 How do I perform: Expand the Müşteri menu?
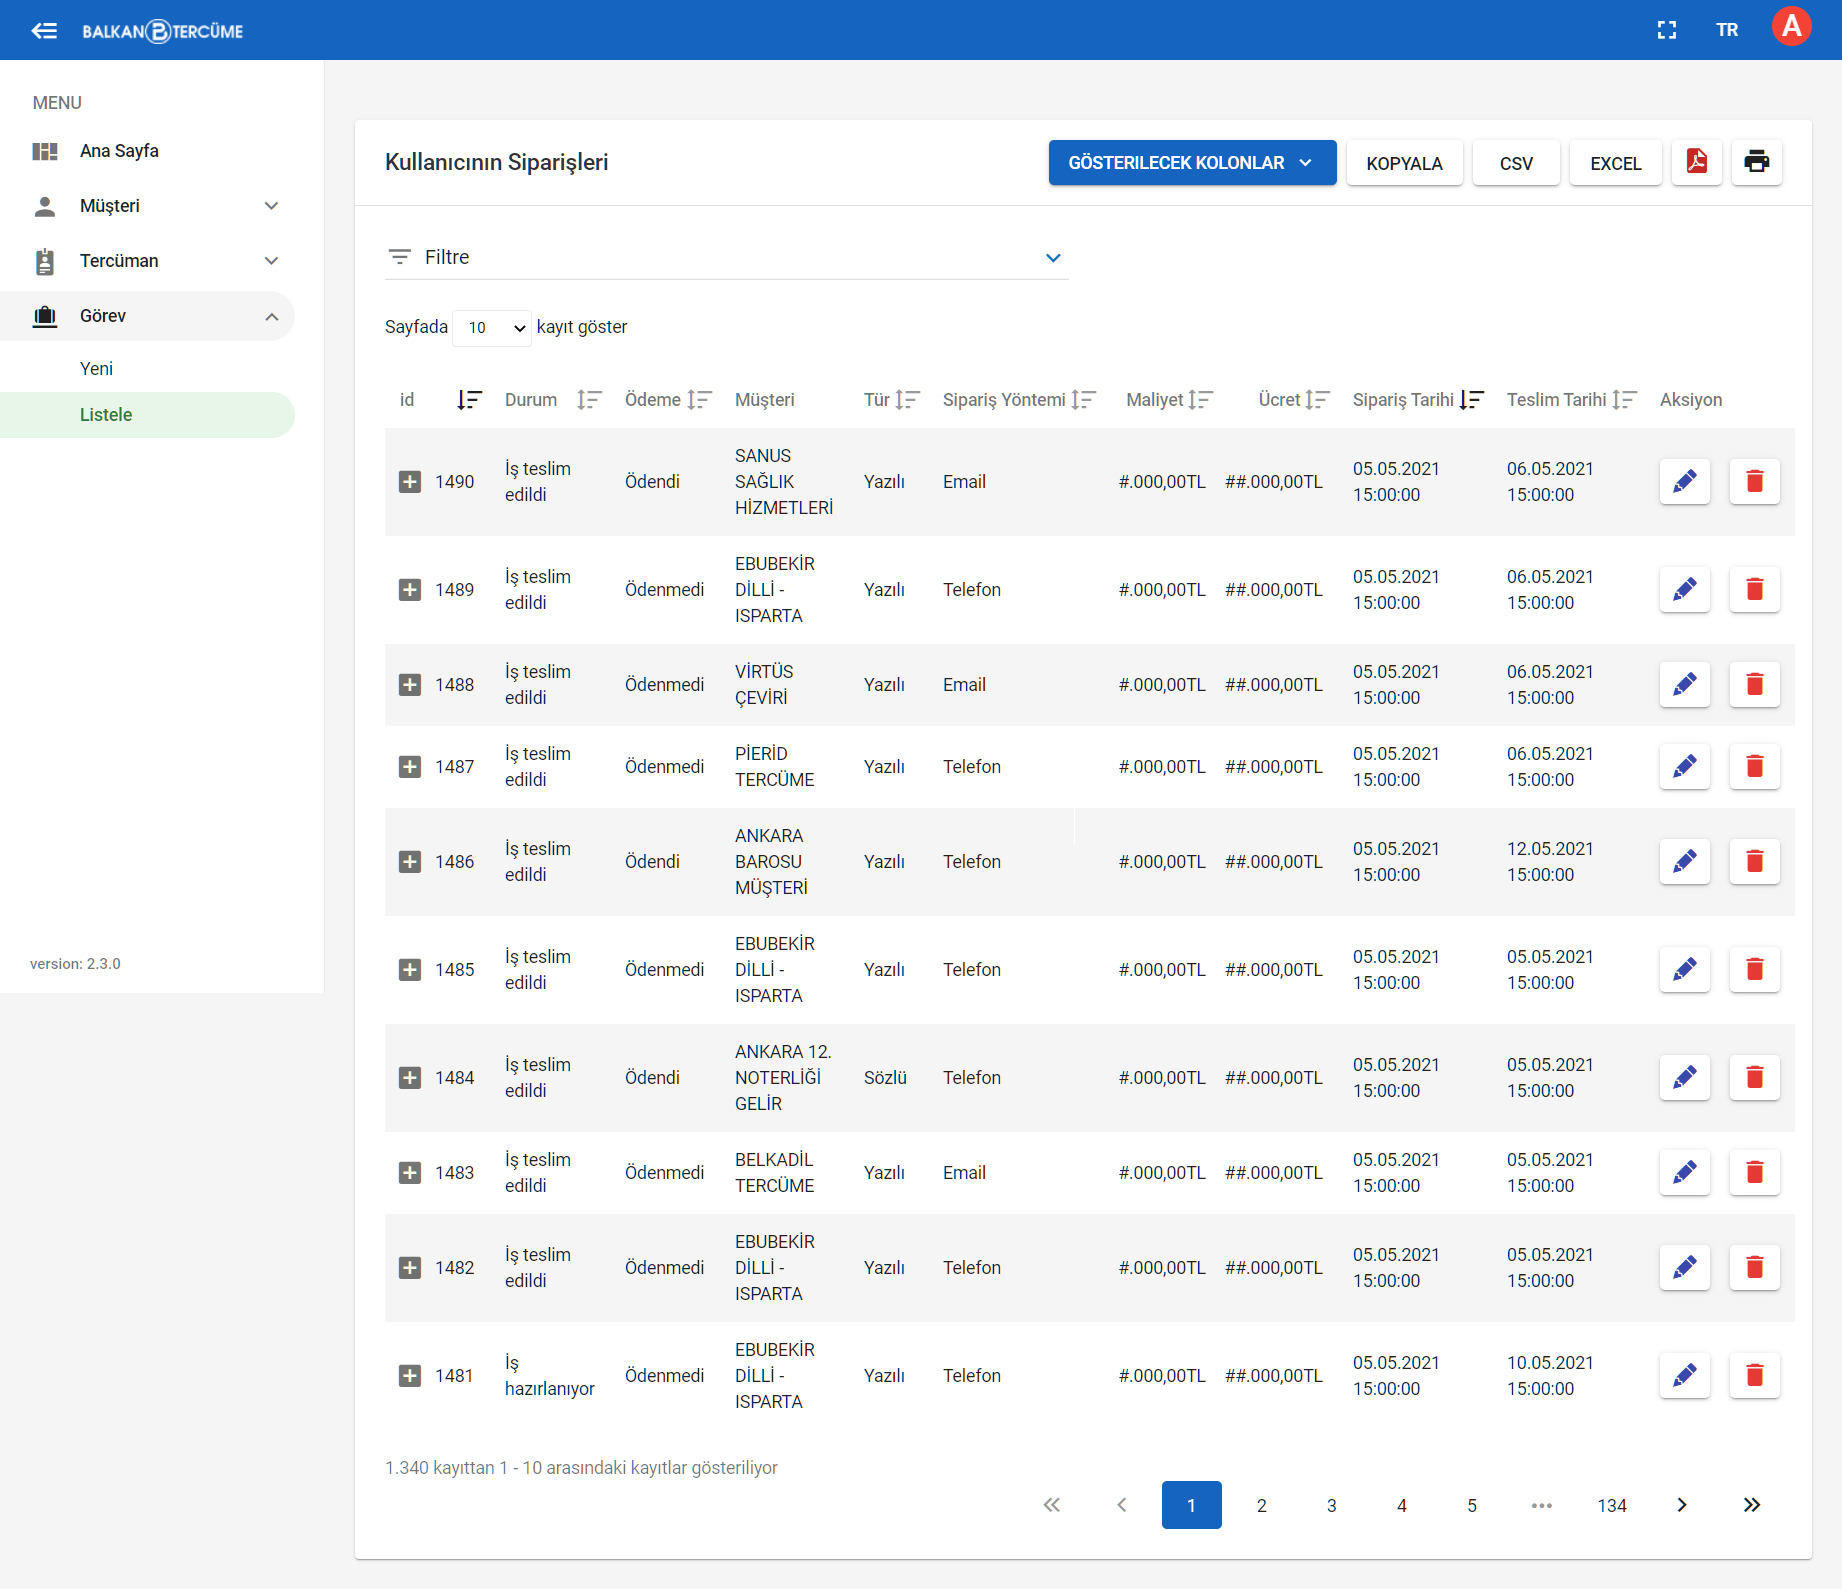[x=148, y=206]
